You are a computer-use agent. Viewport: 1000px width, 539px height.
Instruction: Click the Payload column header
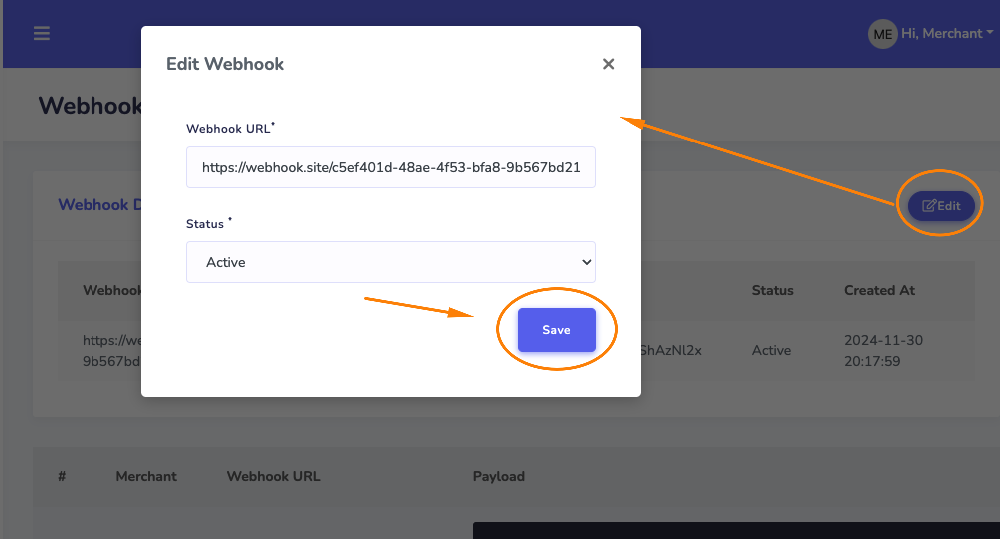(499, 476)
